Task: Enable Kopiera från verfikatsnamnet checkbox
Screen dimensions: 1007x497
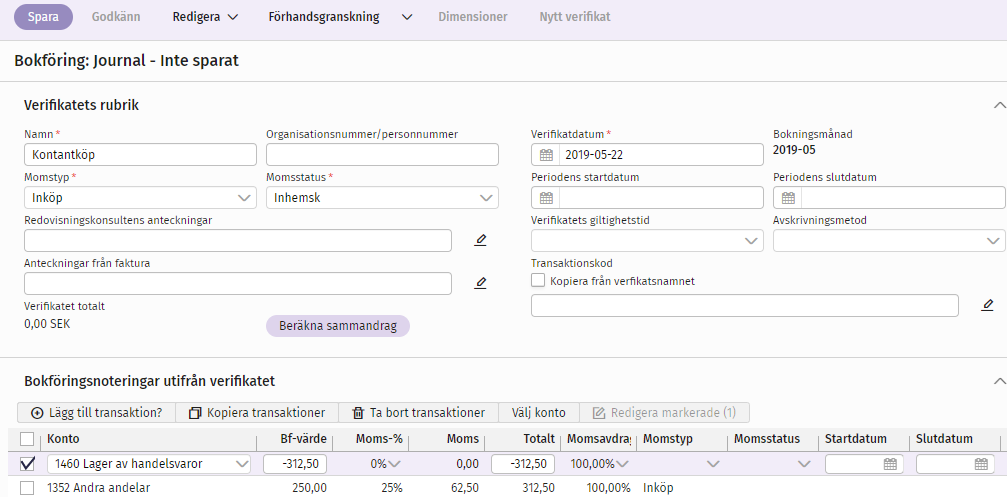Action: 538,280
